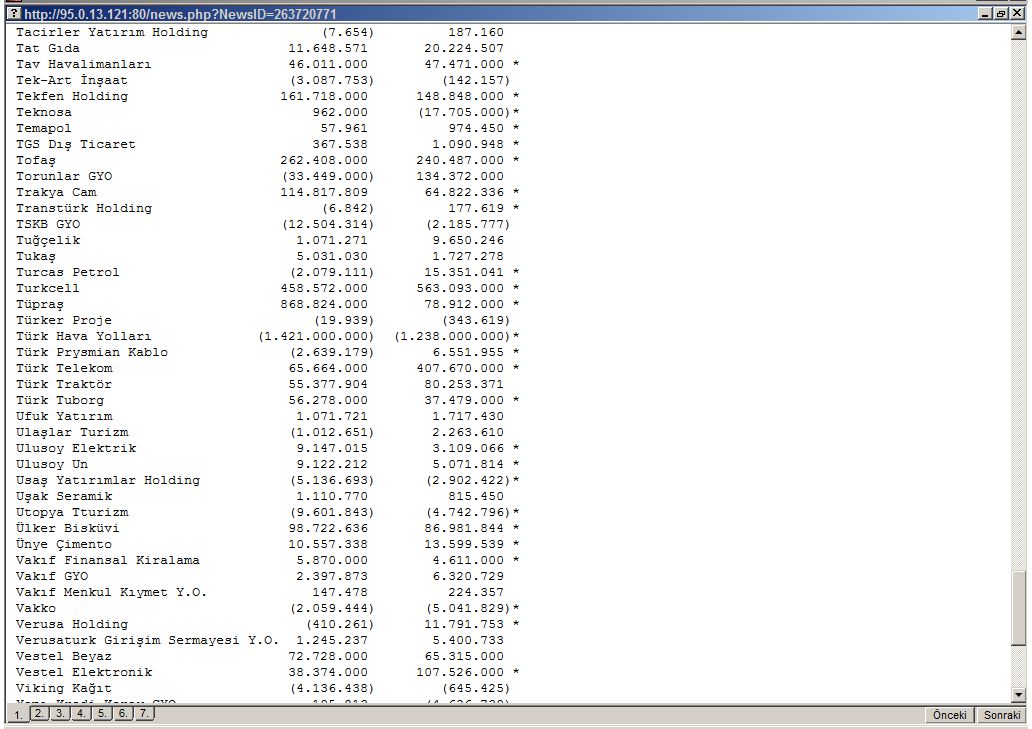This screenshot has width=1032, height=729.
Task: Close the news window
Action: 1016,14
